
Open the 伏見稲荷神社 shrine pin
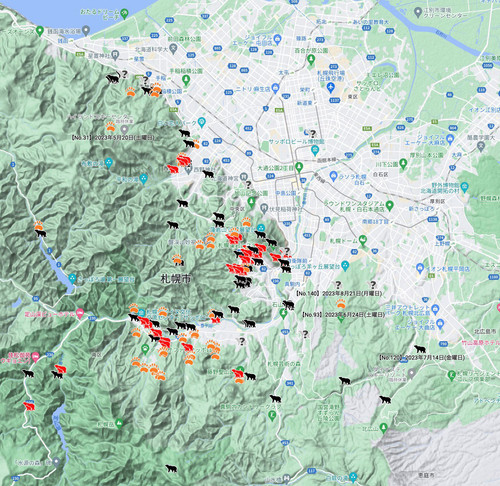point(264,209)
